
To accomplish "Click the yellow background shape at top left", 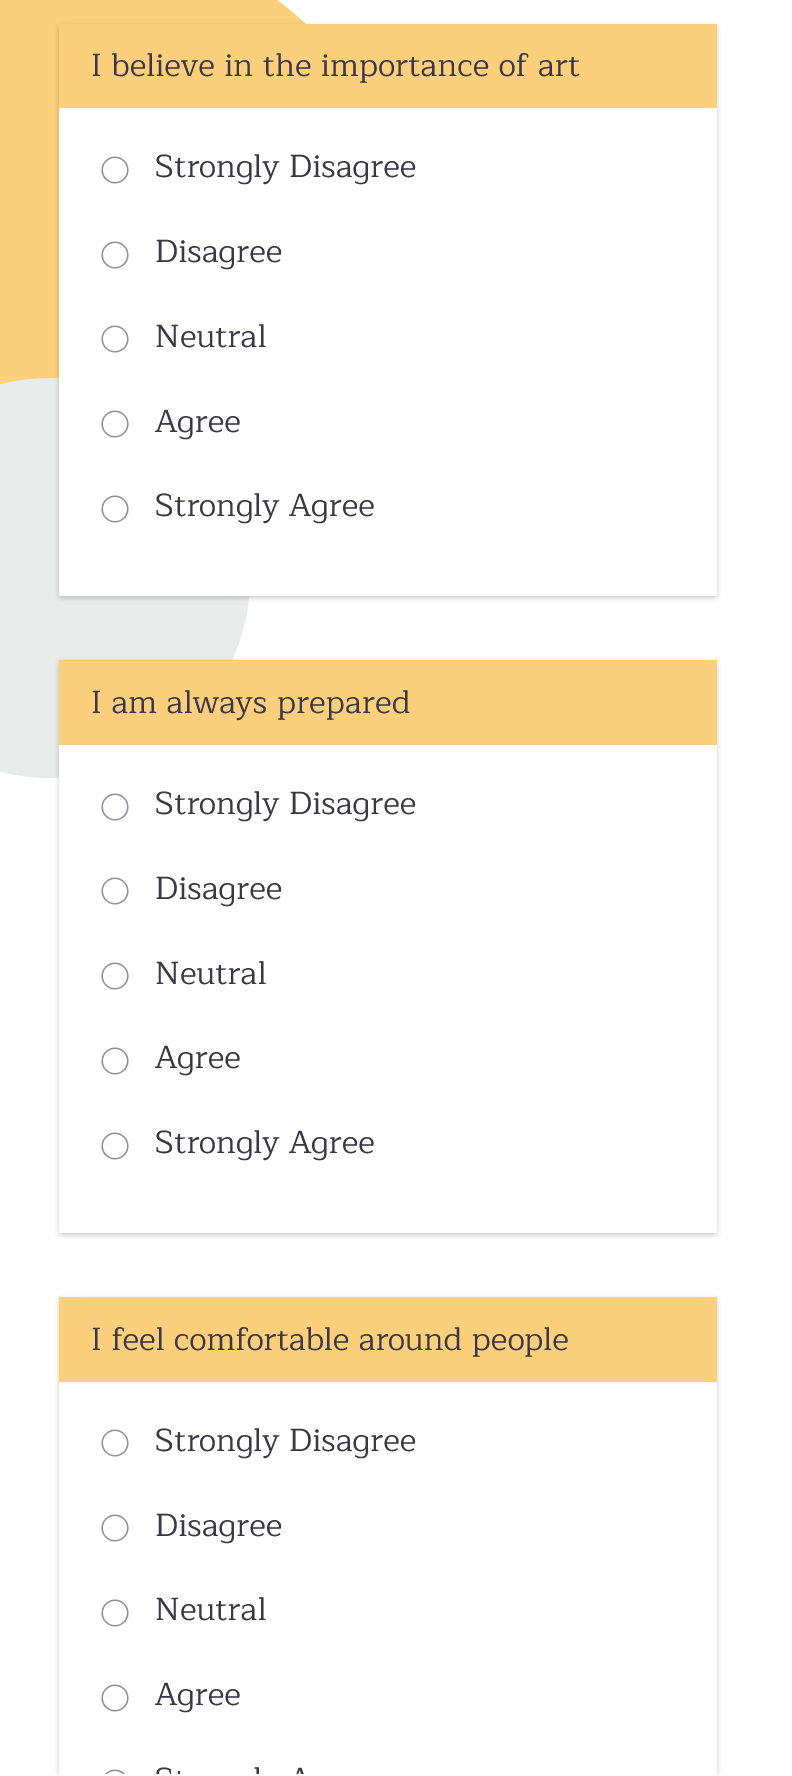I will (28, 200).
